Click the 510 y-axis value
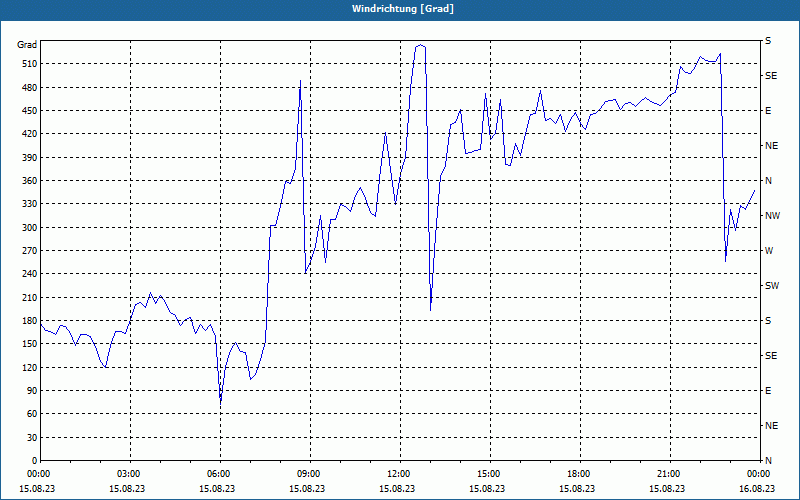800x500 pixels. 29,64
